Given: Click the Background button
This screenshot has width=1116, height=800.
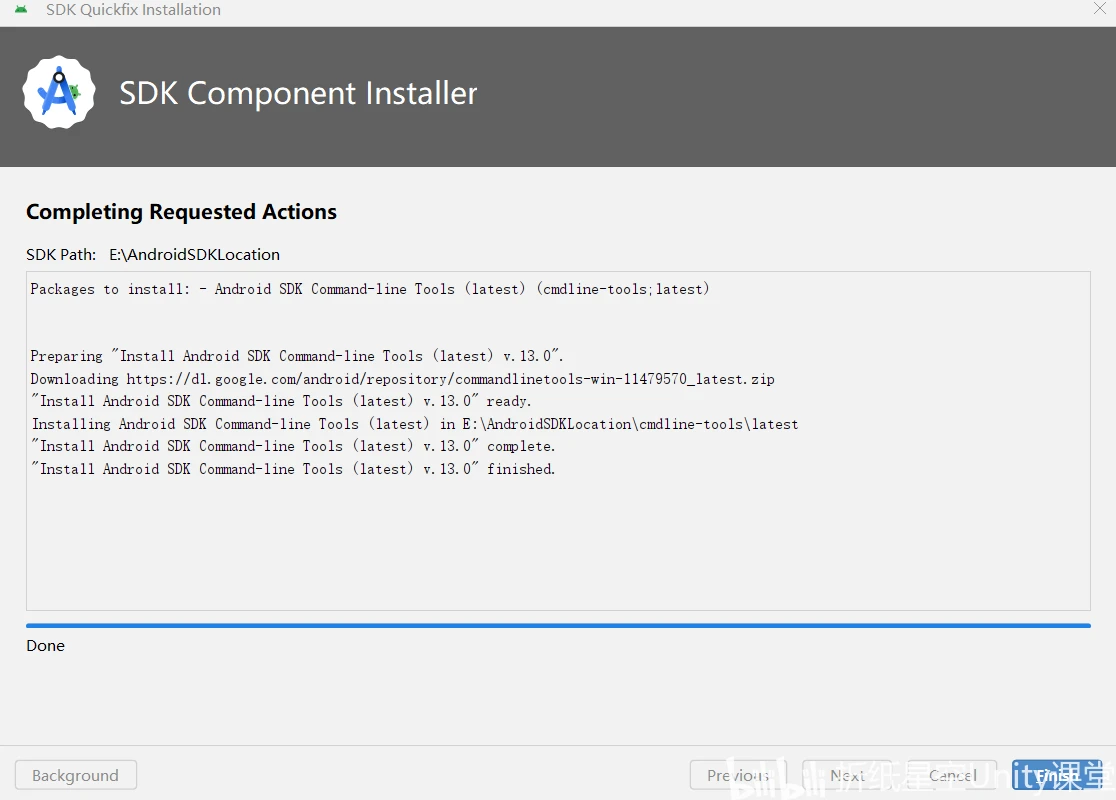Looking at the screenshot, I should tap(75, 775).
